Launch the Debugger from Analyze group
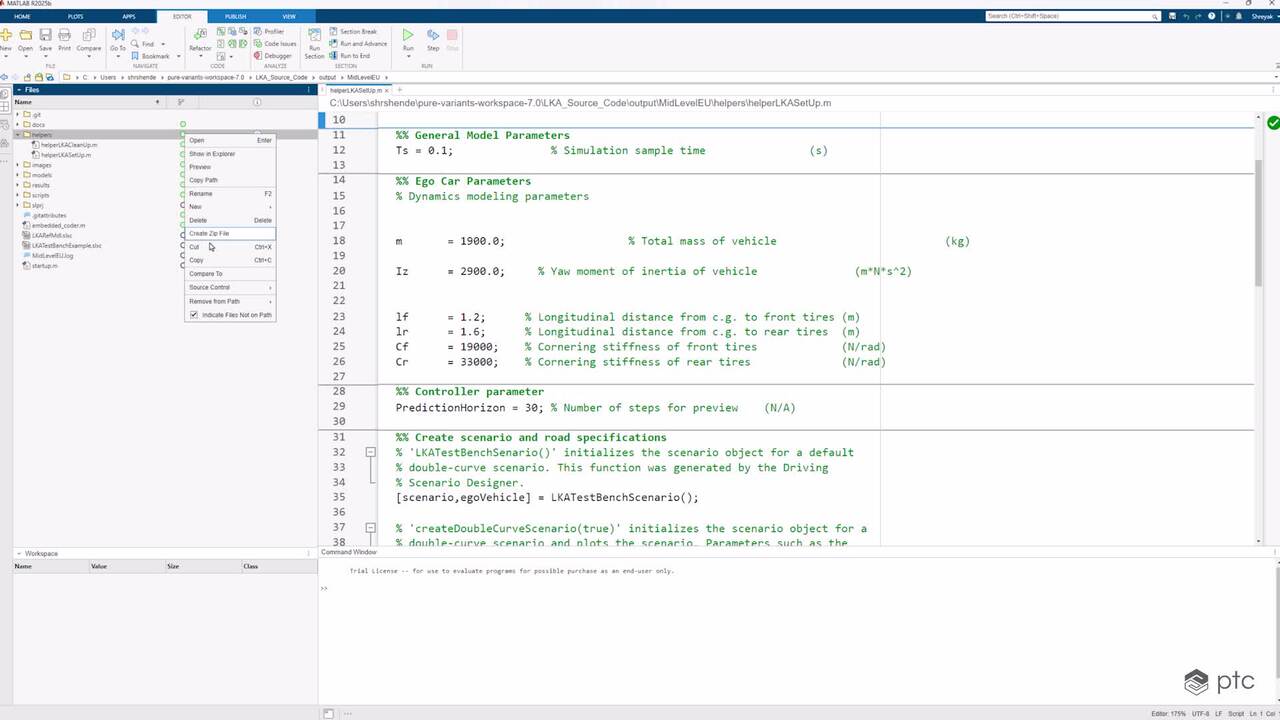 point(272,56)
